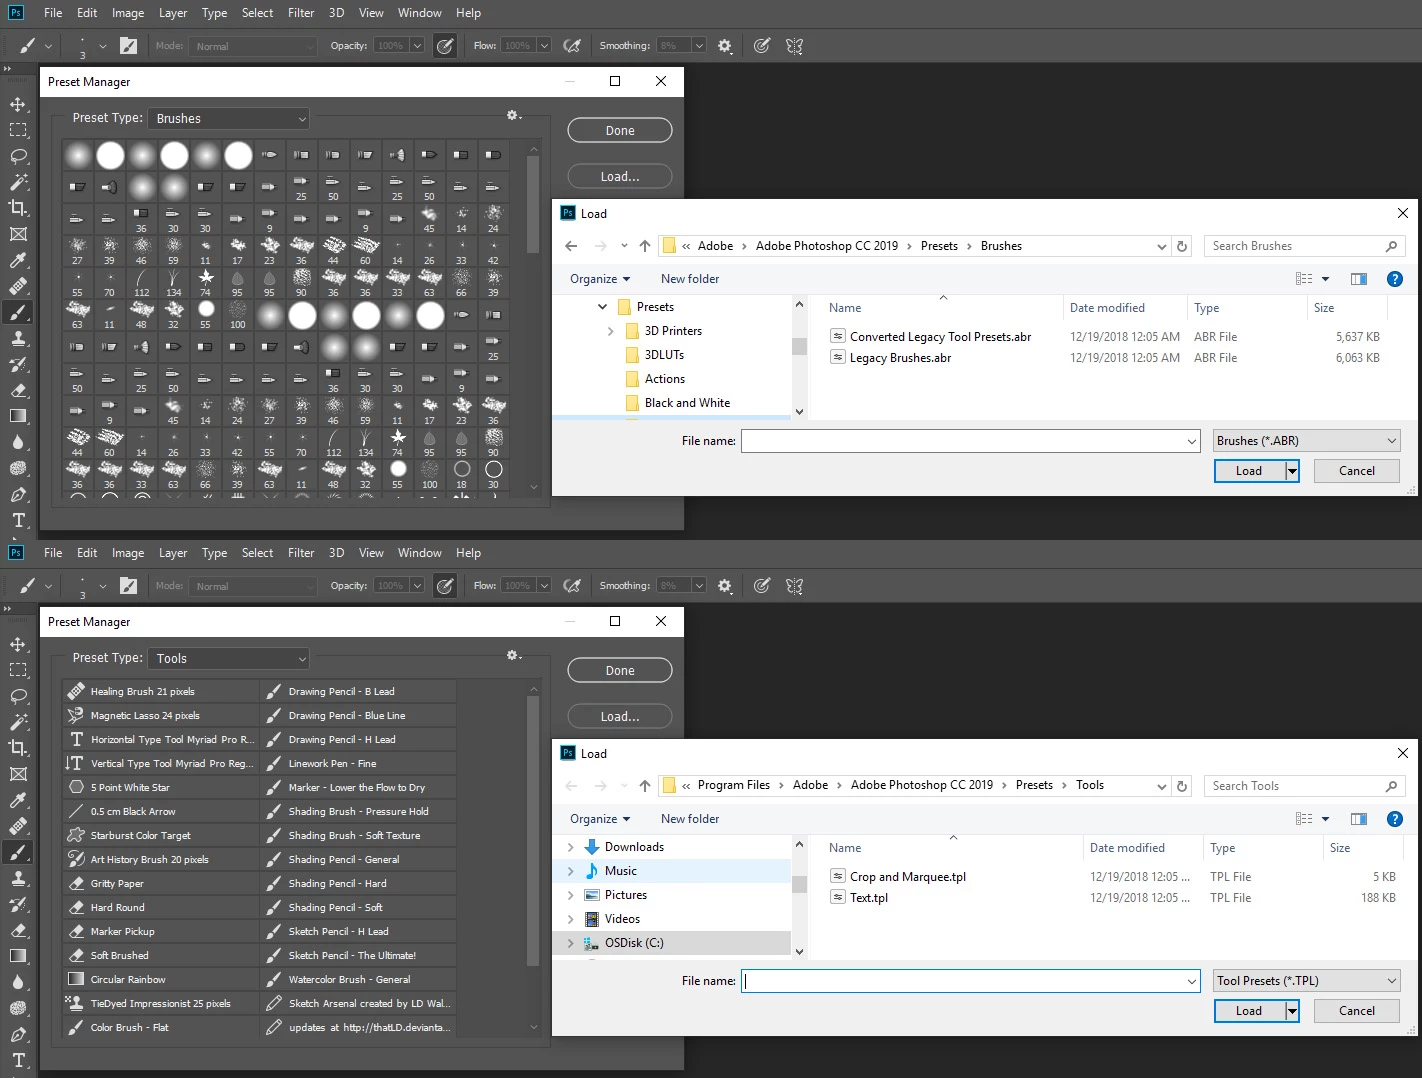Click refresh icon in Brushes folder Load dialog
The width and height of the screenshot is (1422, 1078).
point(1182,246)
